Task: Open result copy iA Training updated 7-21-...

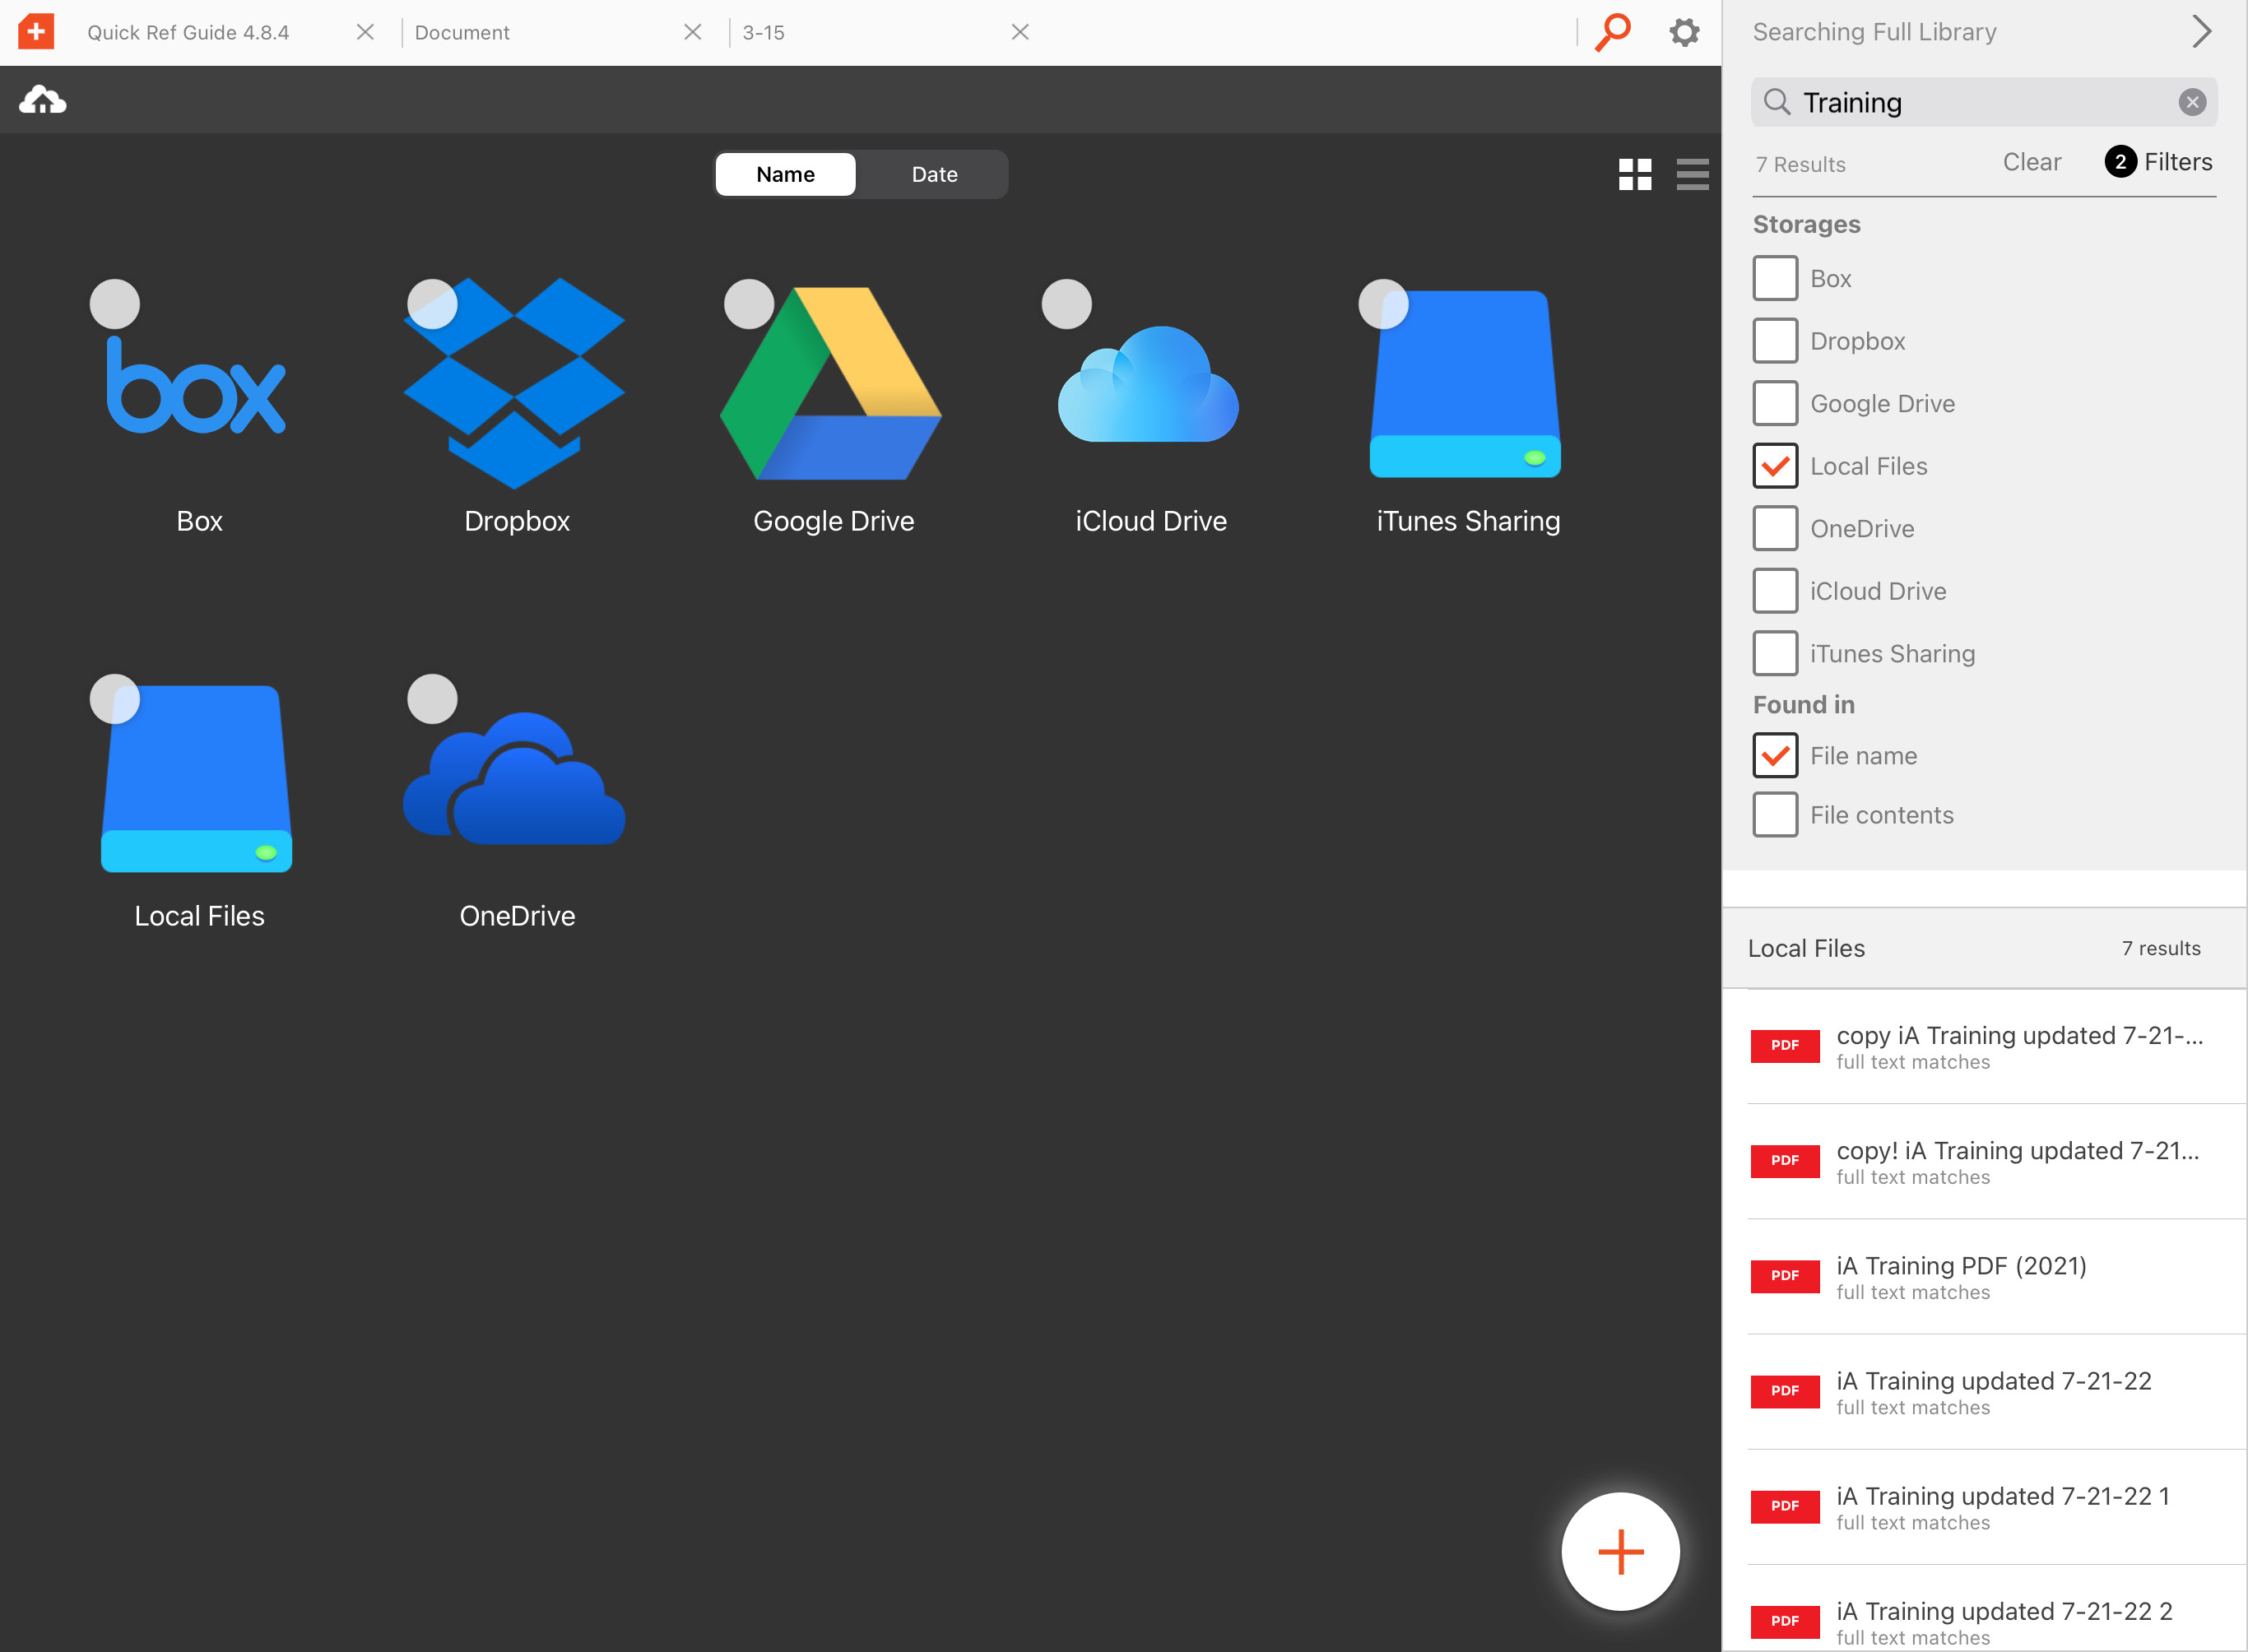Action: pyautogui.click(x=1984, y=1046)
